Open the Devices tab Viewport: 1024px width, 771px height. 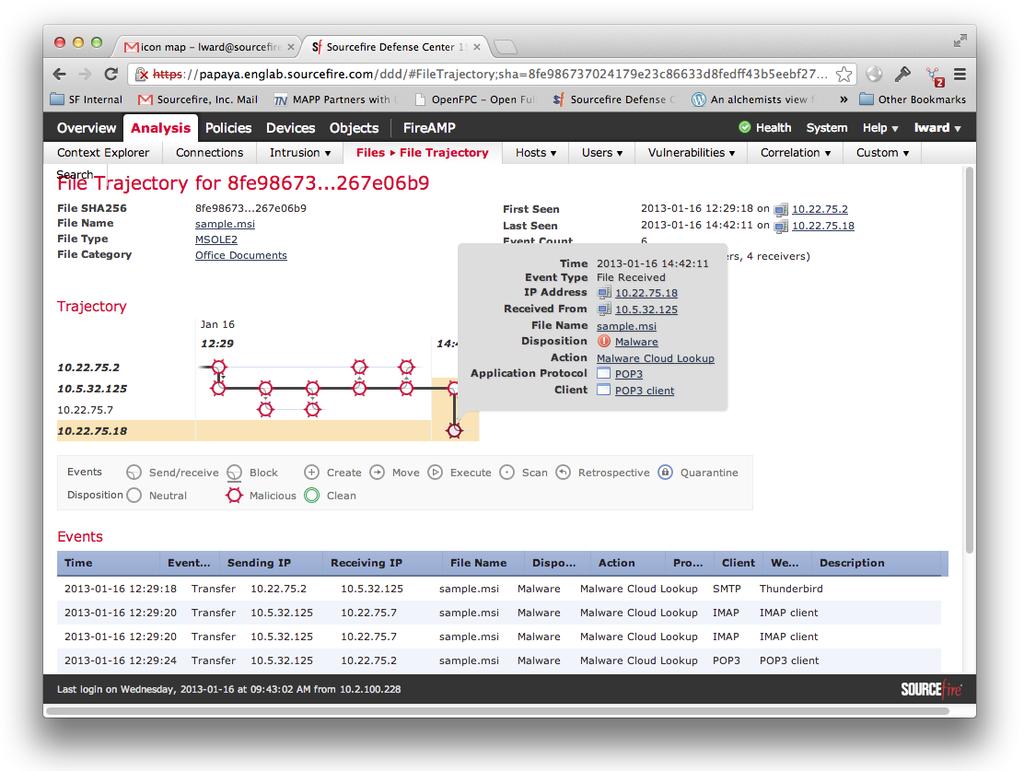pos(290,128)
